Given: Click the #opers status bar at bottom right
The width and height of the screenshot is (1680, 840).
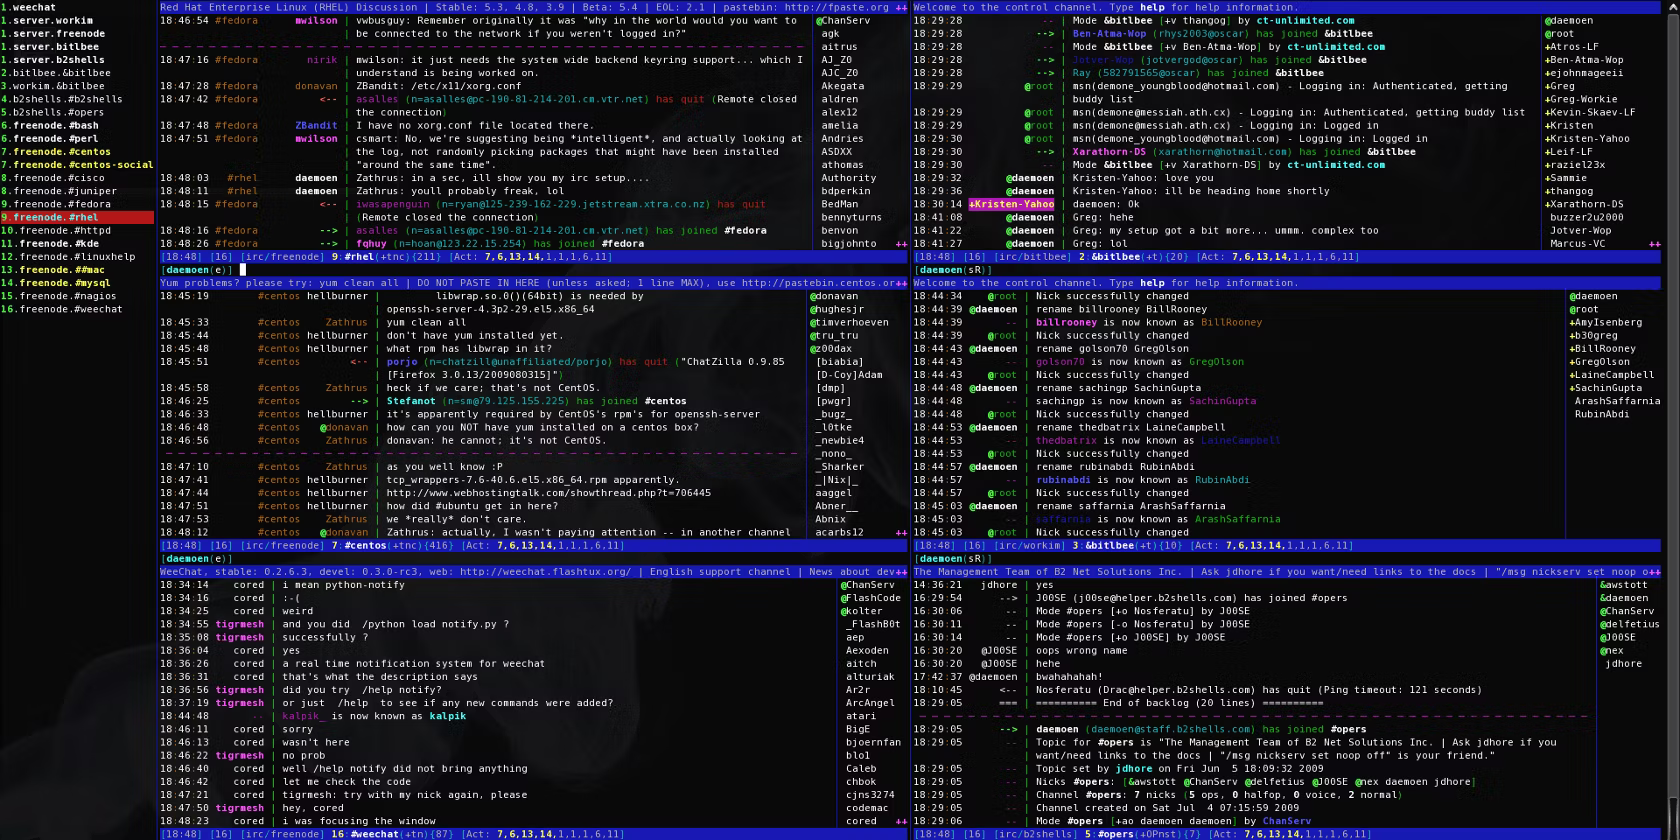Looking at the screenshot, I should 1288,834.
